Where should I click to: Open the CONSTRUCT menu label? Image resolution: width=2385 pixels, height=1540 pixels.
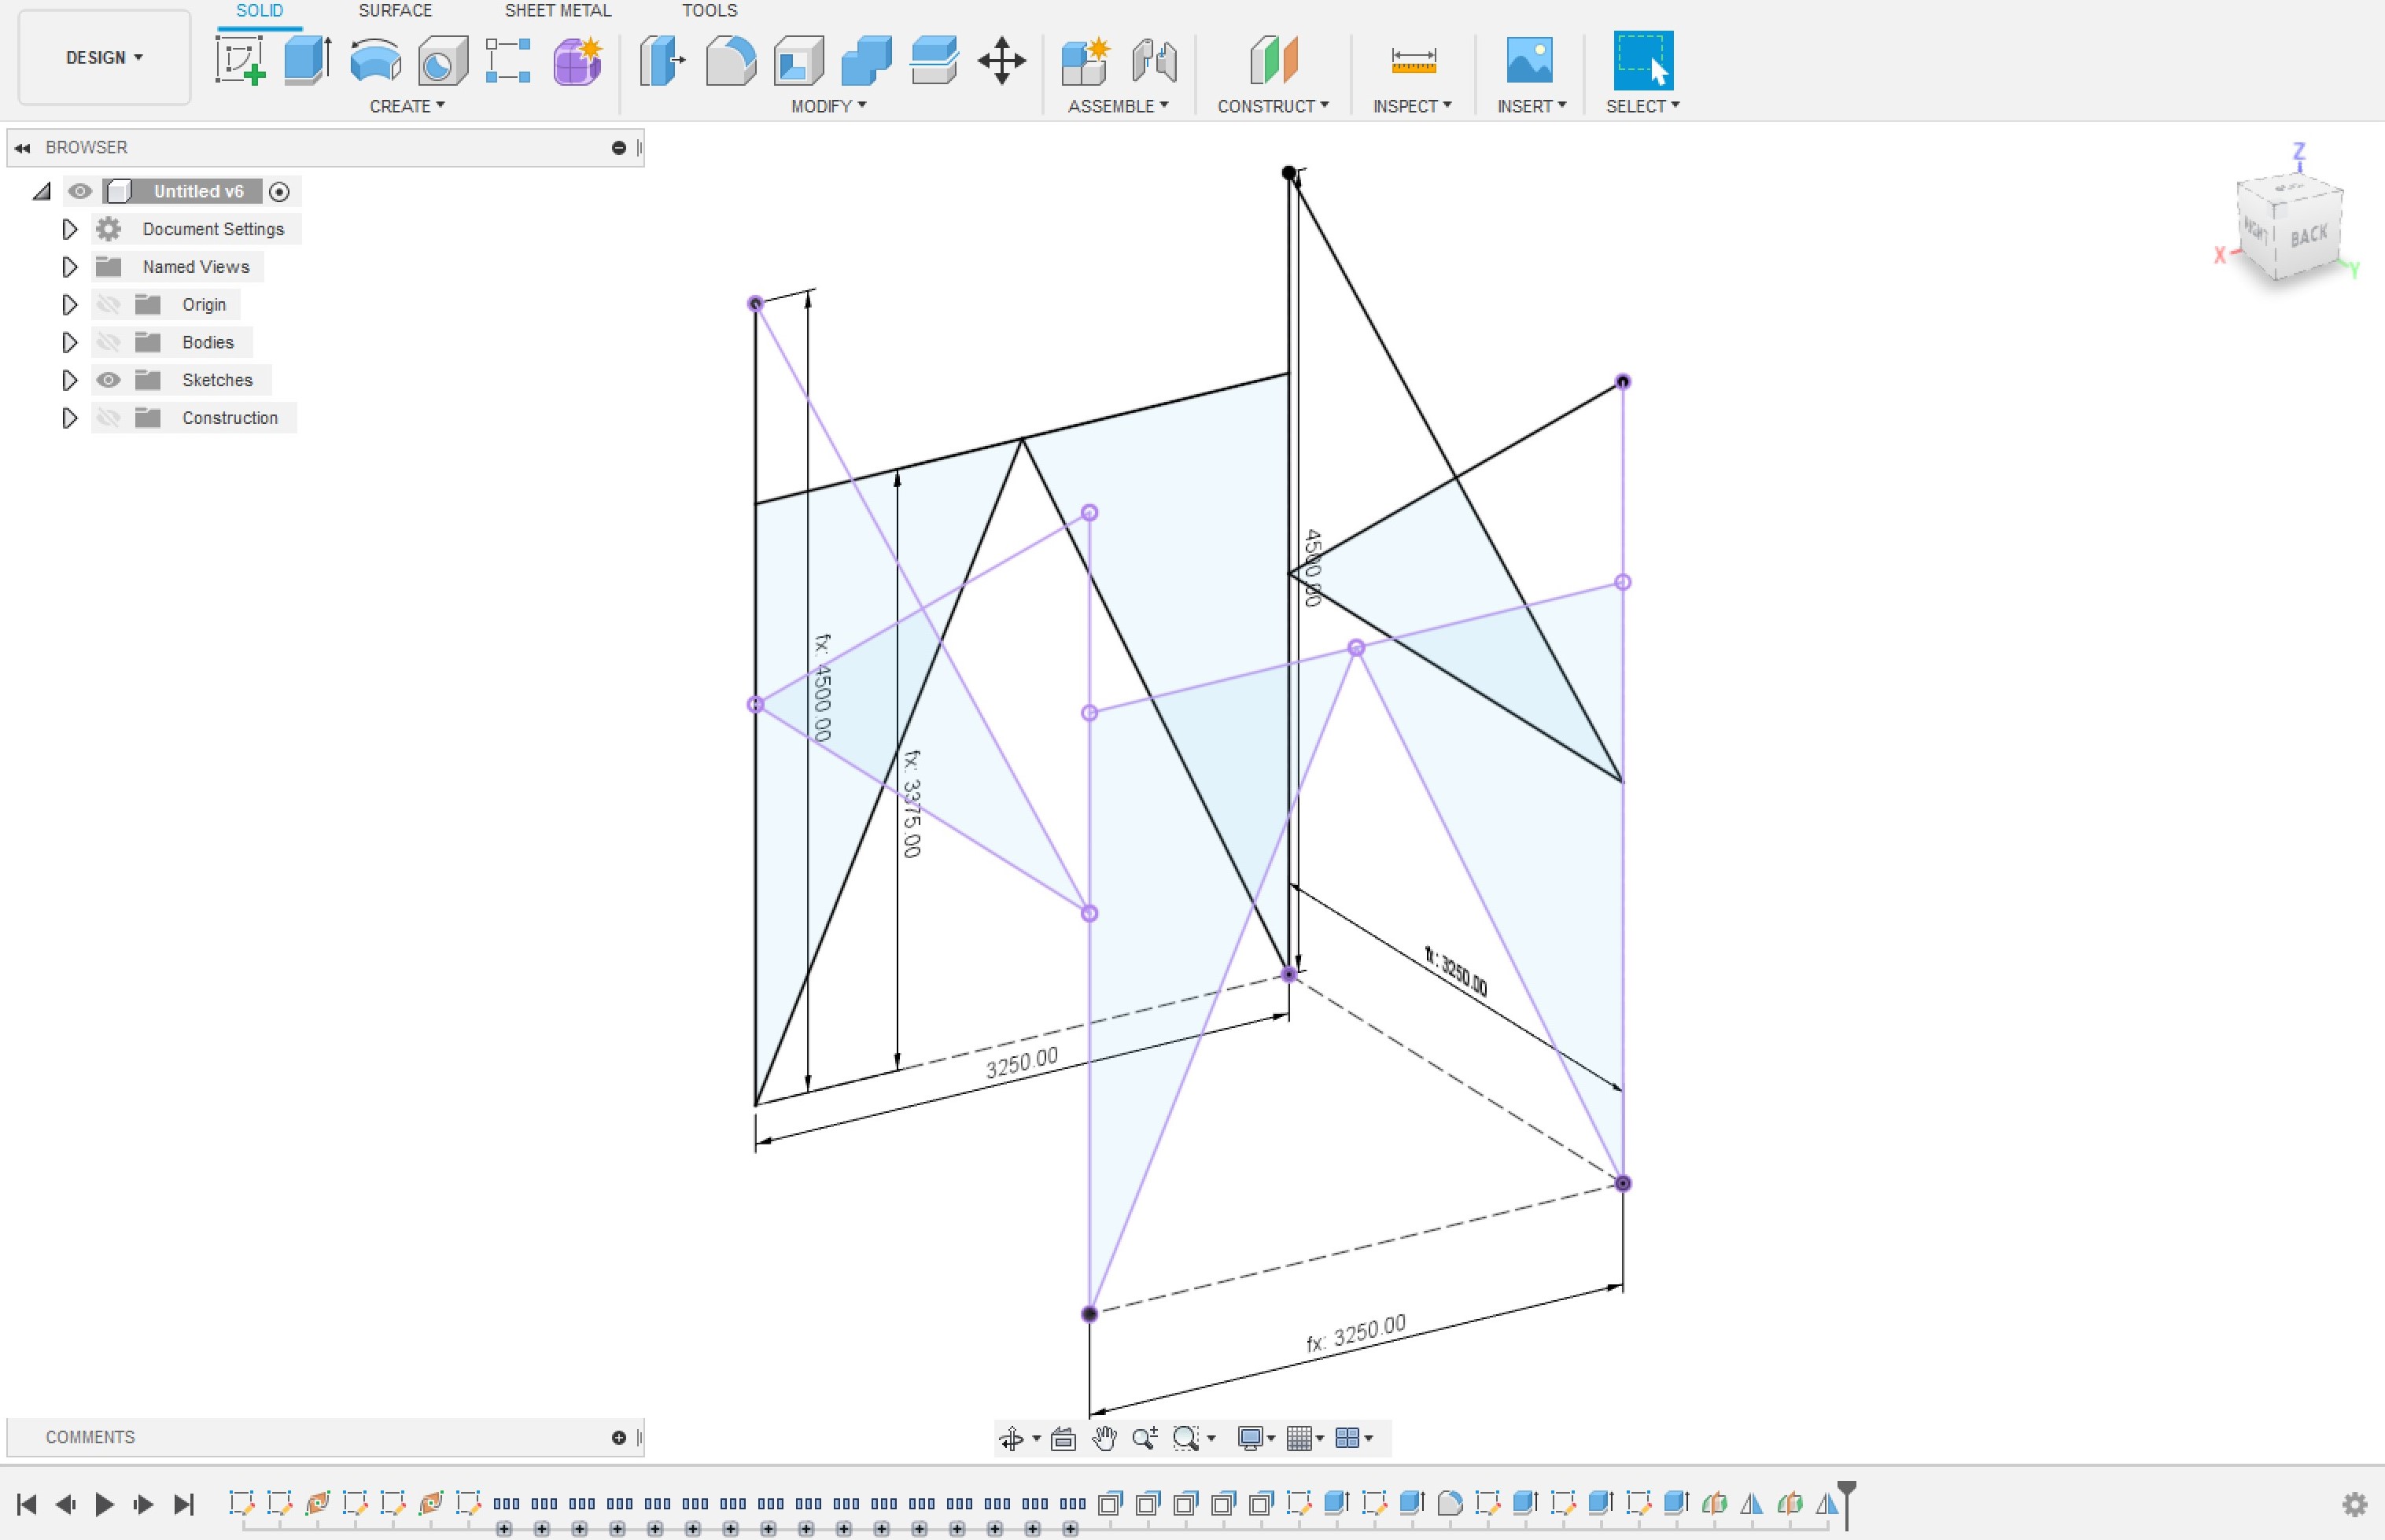1272,106
